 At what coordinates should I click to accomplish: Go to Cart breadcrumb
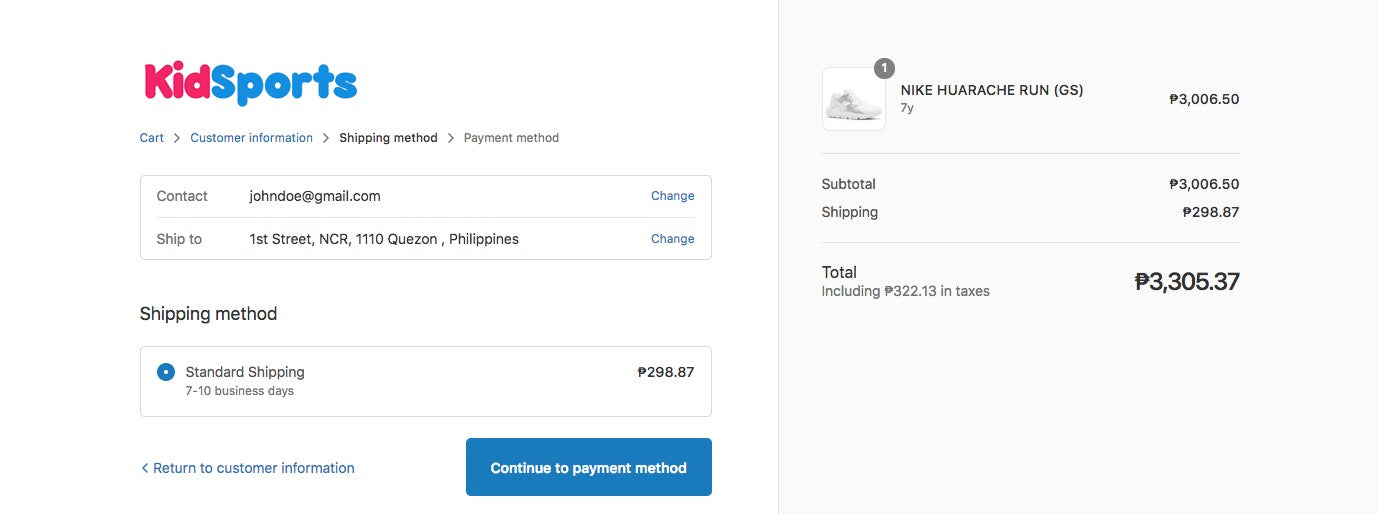tap(151, 138)
